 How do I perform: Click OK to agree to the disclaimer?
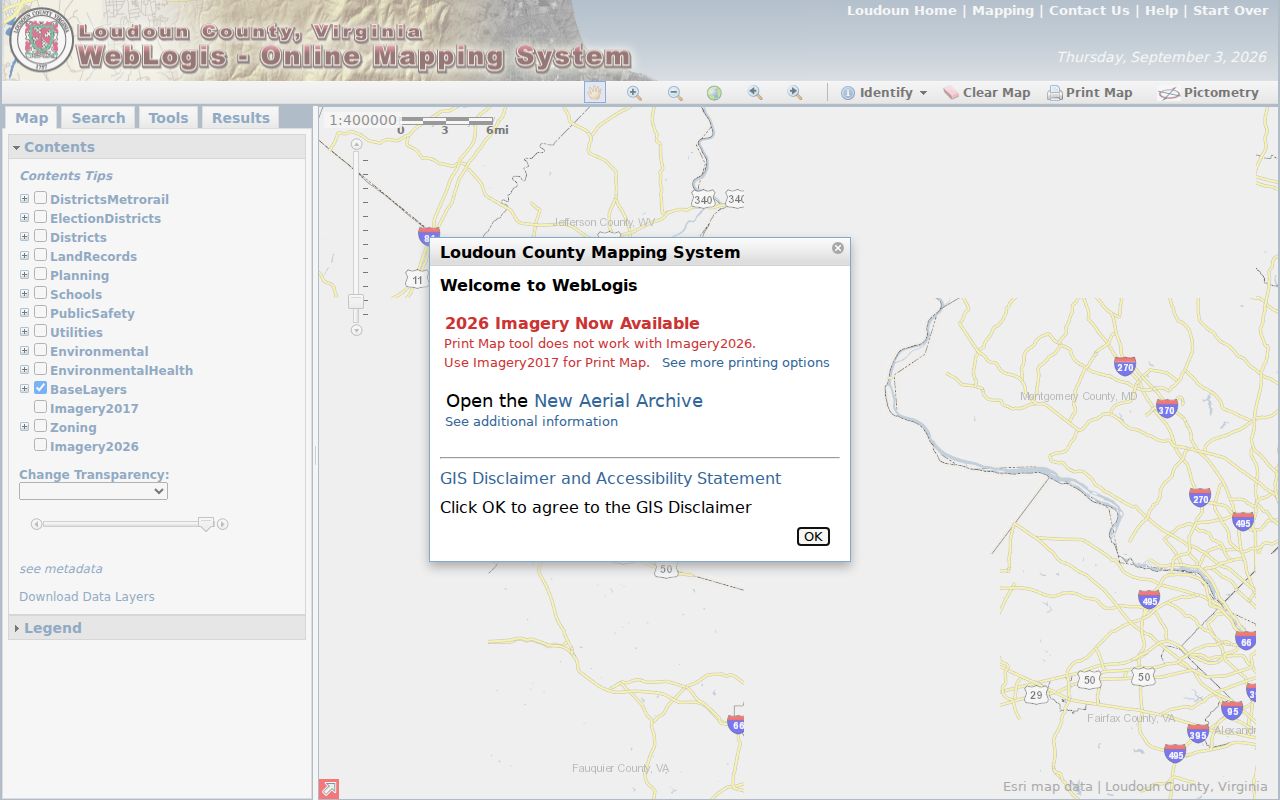point(813,536)
